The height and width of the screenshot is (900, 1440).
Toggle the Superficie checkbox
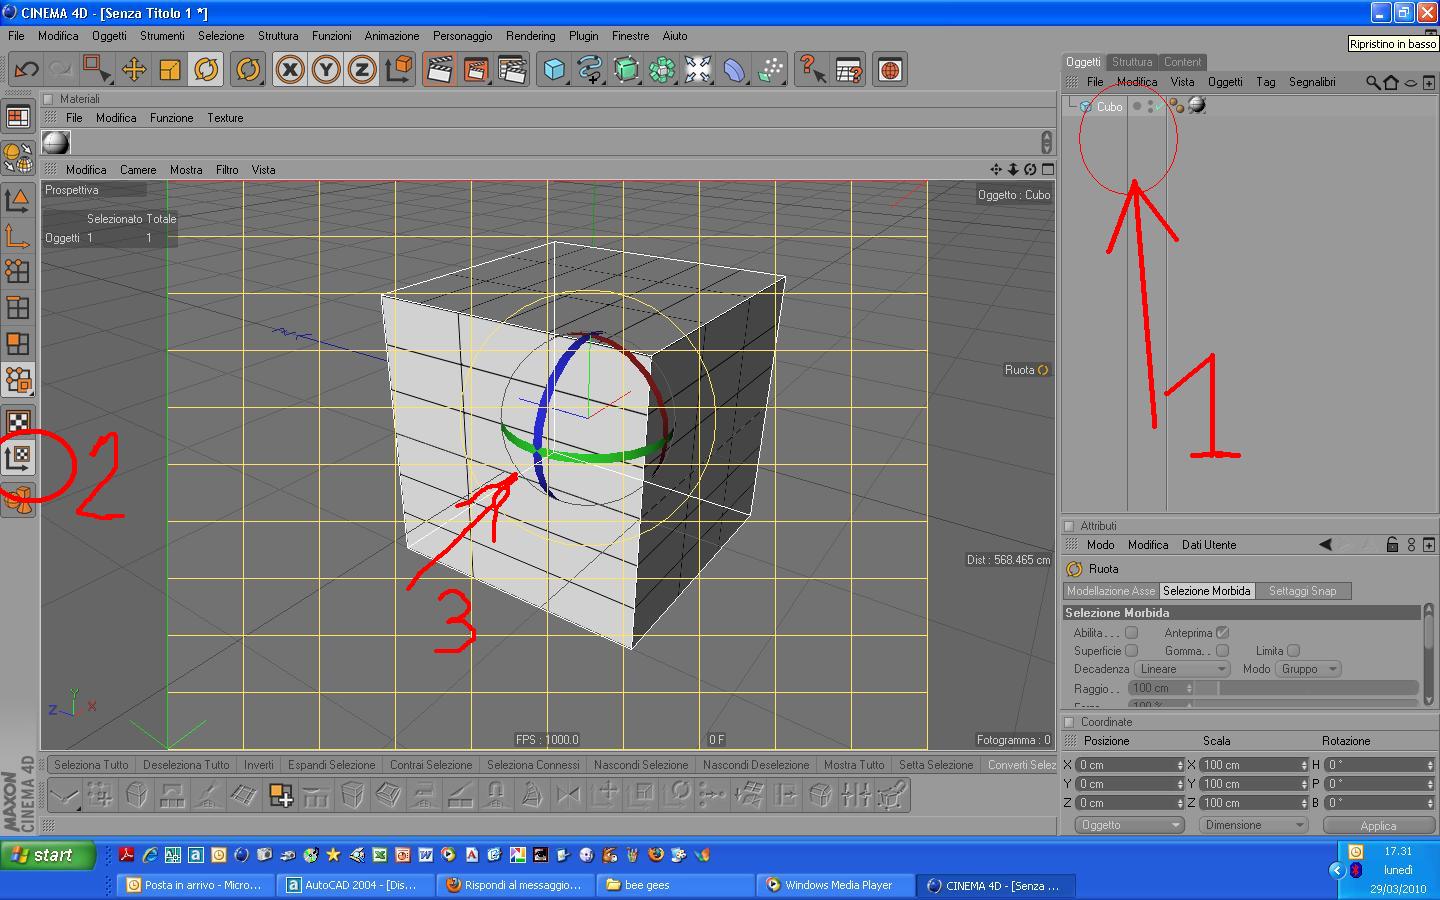(1131, 651)
